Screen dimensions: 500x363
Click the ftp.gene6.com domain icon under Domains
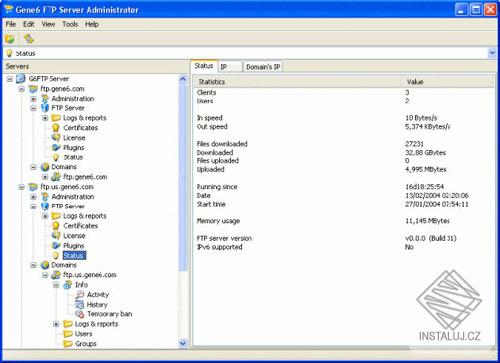56,177
